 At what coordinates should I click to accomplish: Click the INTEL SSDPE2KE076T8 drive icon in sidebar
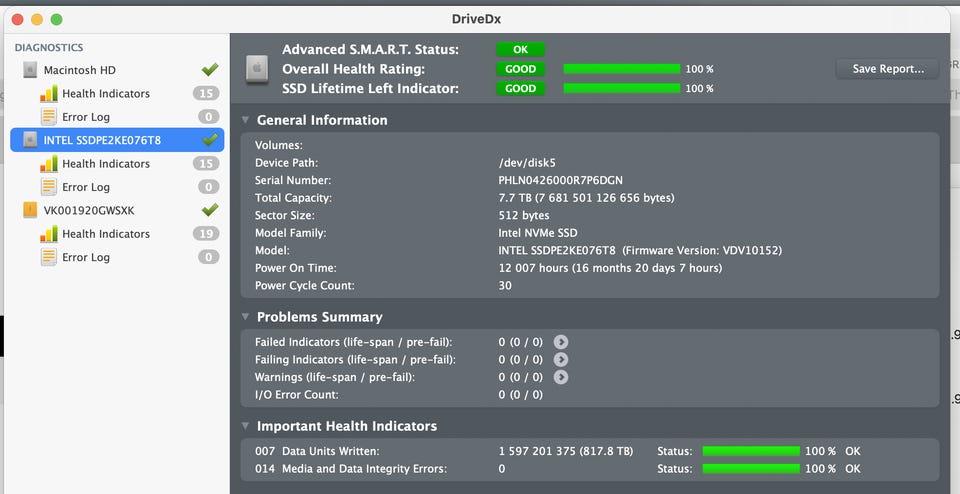click(30, 140)
